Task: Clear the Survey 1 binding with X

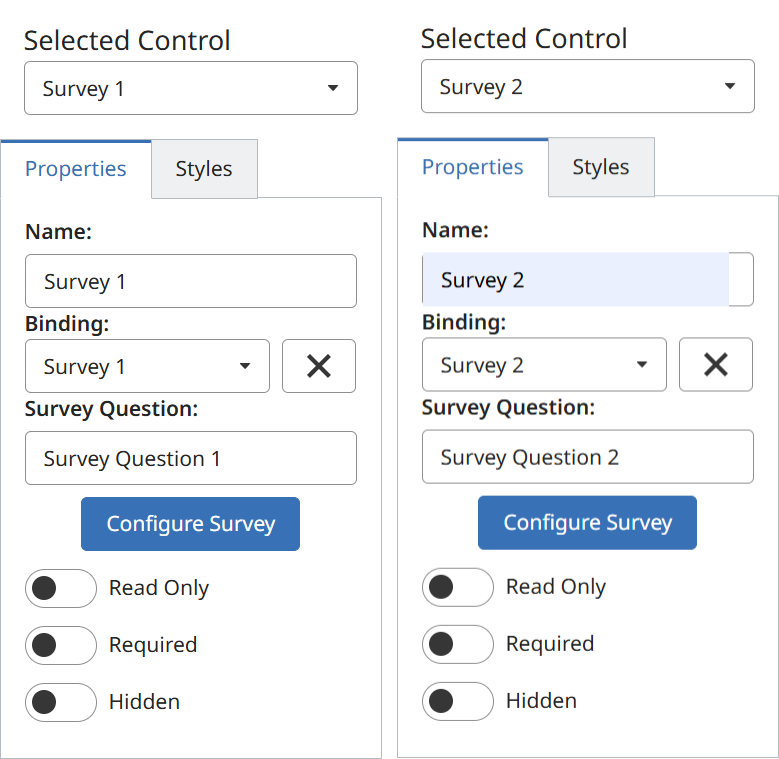Action: coord(319,366)
